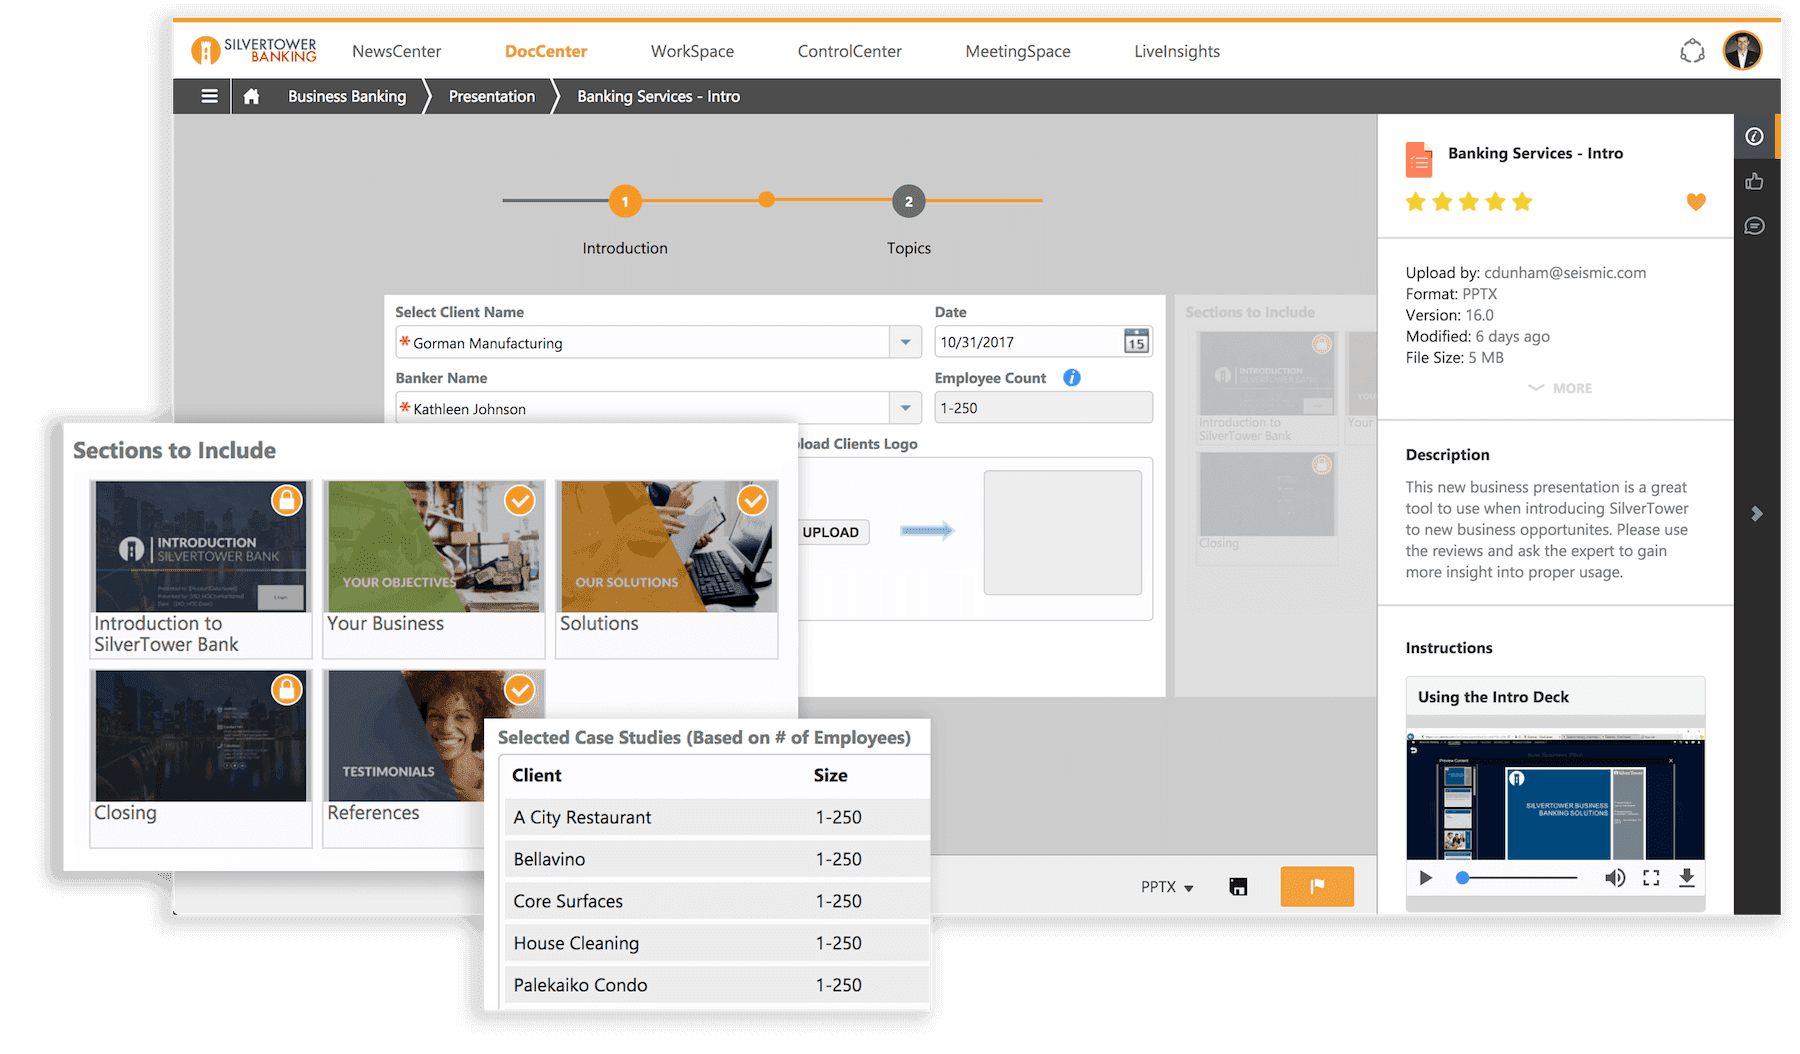This screenshot has width=1800, height=1054.
Task: Open the NewsCenter tab
Action: (396, 51)
